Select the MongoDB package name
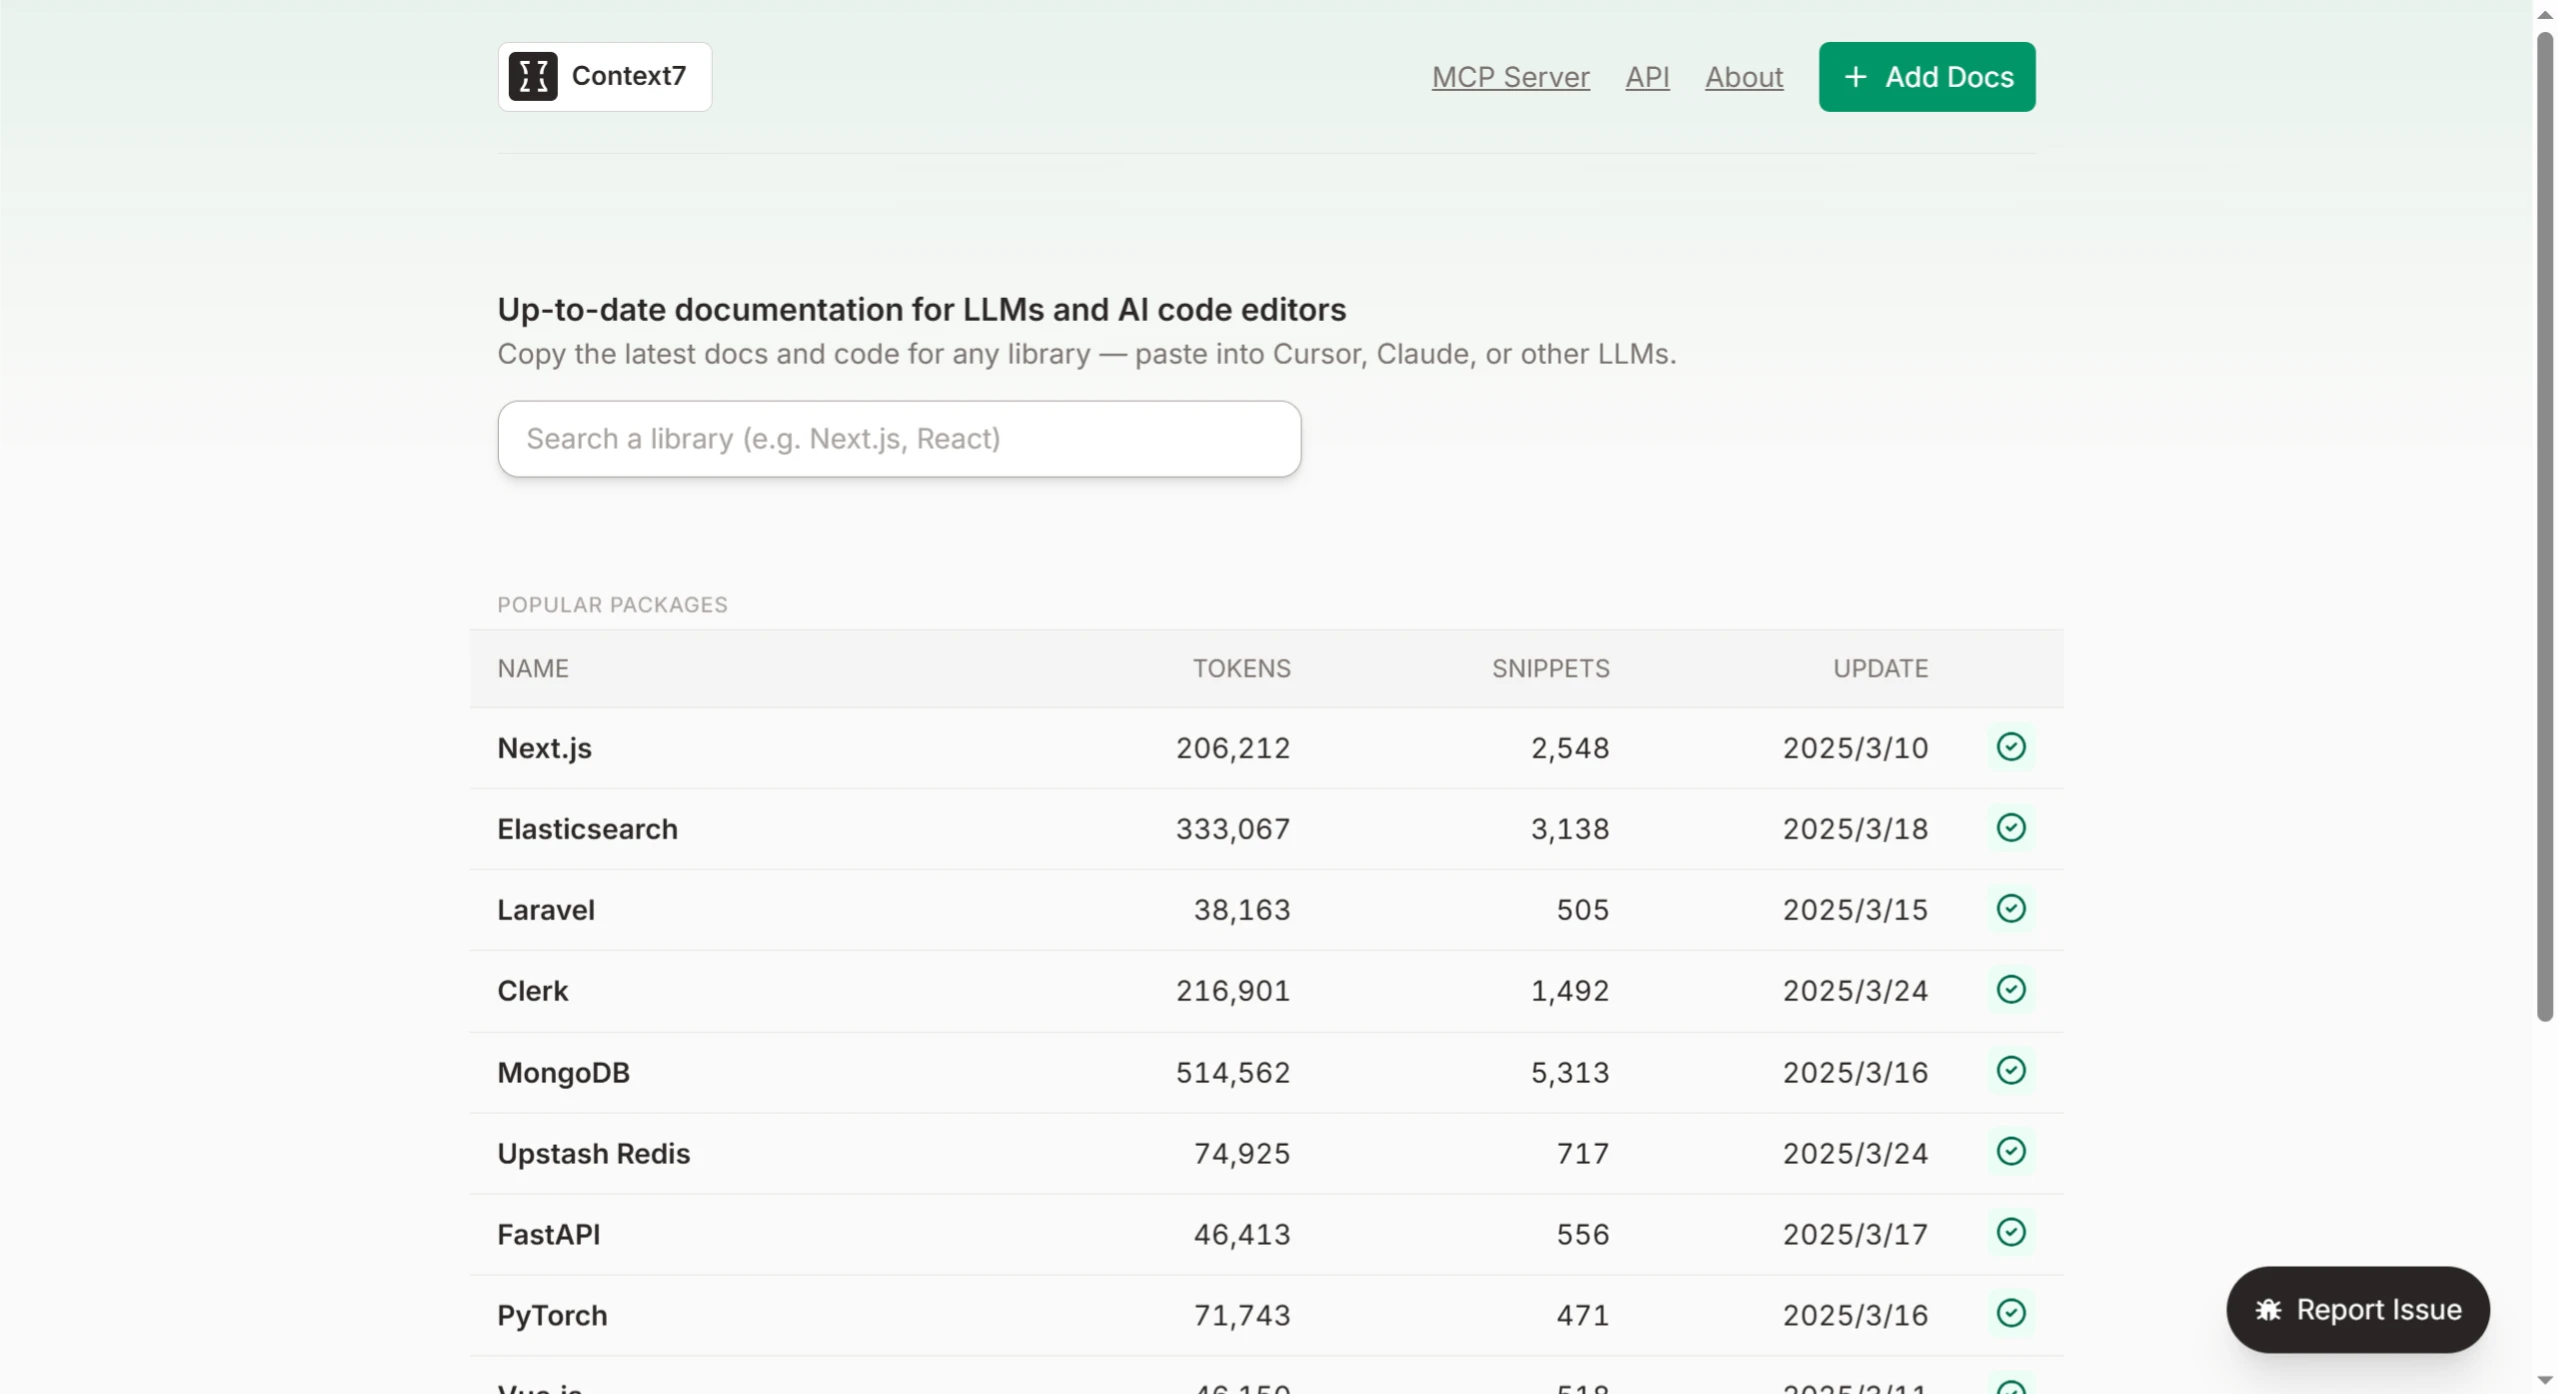 coord(563,1072)
